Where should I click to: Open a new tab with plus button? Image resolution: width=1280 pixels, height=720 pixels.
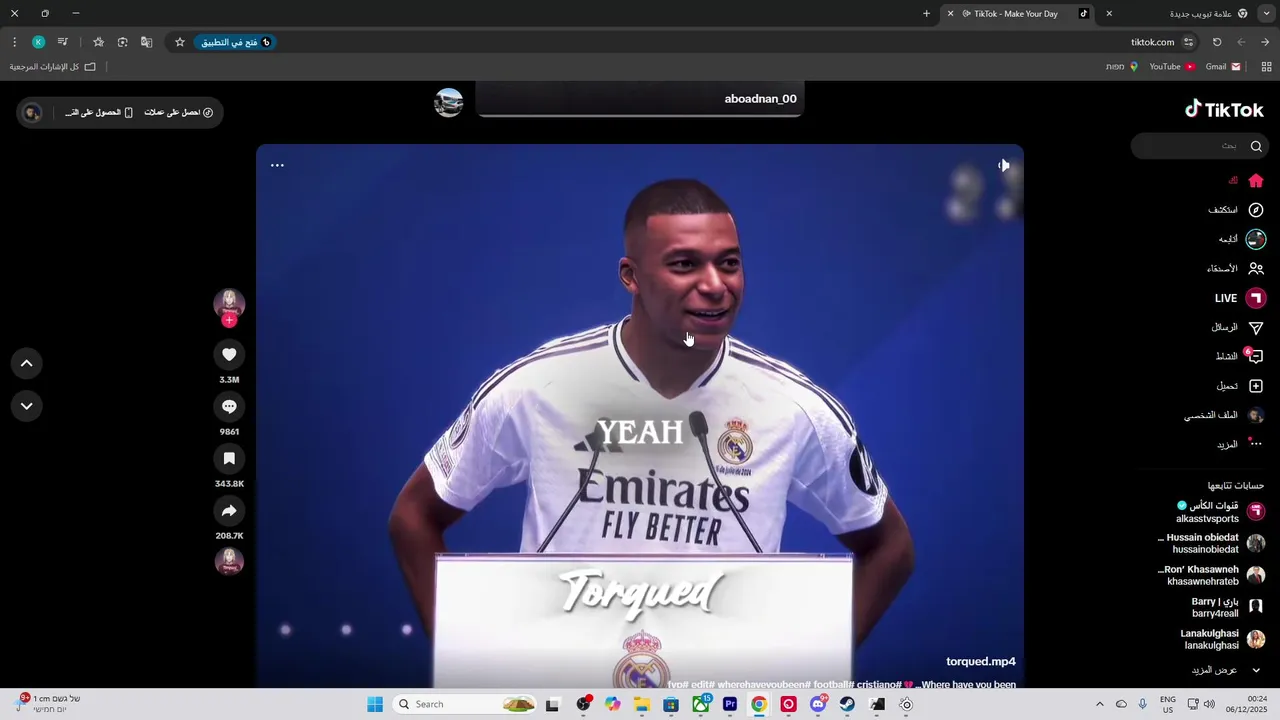point(926,14)
